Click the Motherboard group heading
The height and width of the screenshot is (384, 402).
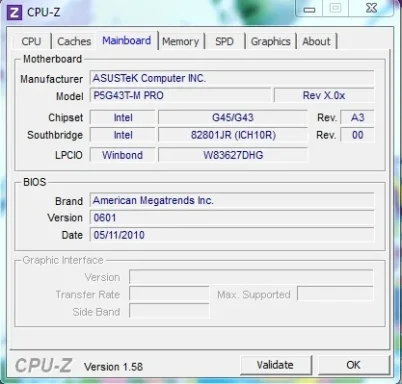click(52, 59)
